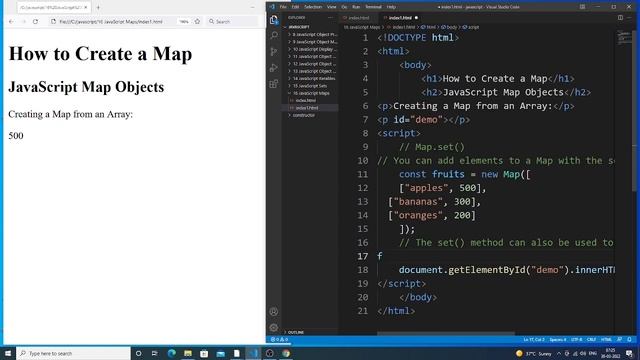Open errors and warnings count in status bar
The height and width of the screenshot is (360, 640).
(x=280, y=340)
